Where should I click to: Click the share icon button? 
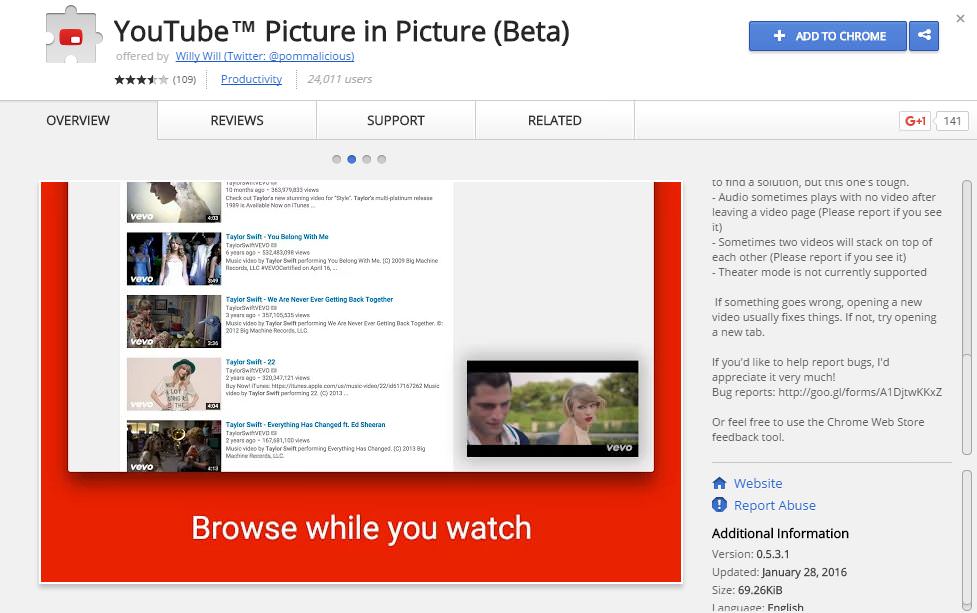point(924,36)
